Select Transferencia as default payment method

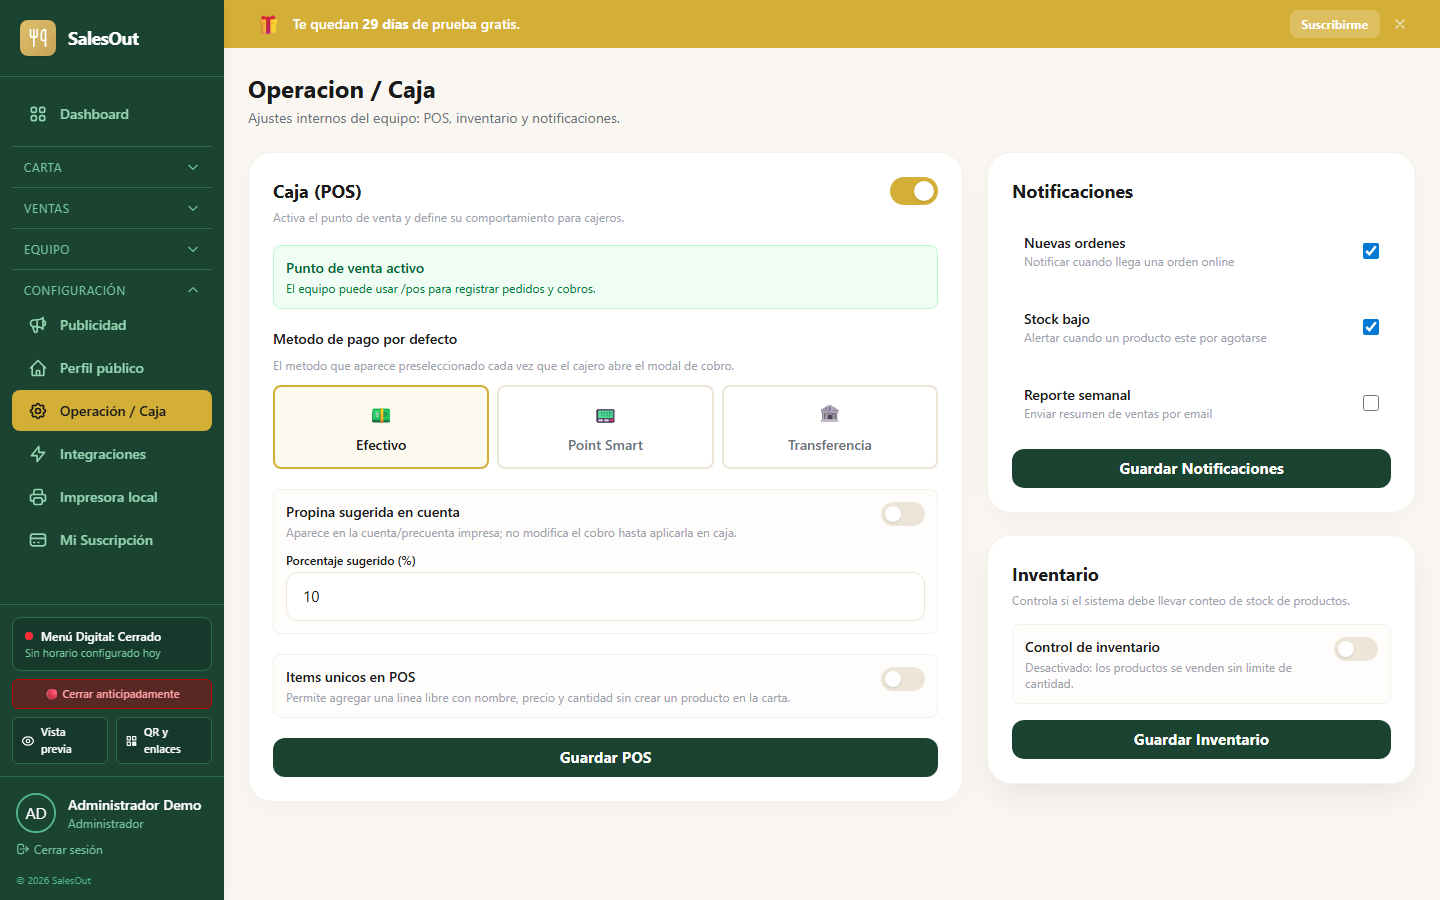[830, 427]
